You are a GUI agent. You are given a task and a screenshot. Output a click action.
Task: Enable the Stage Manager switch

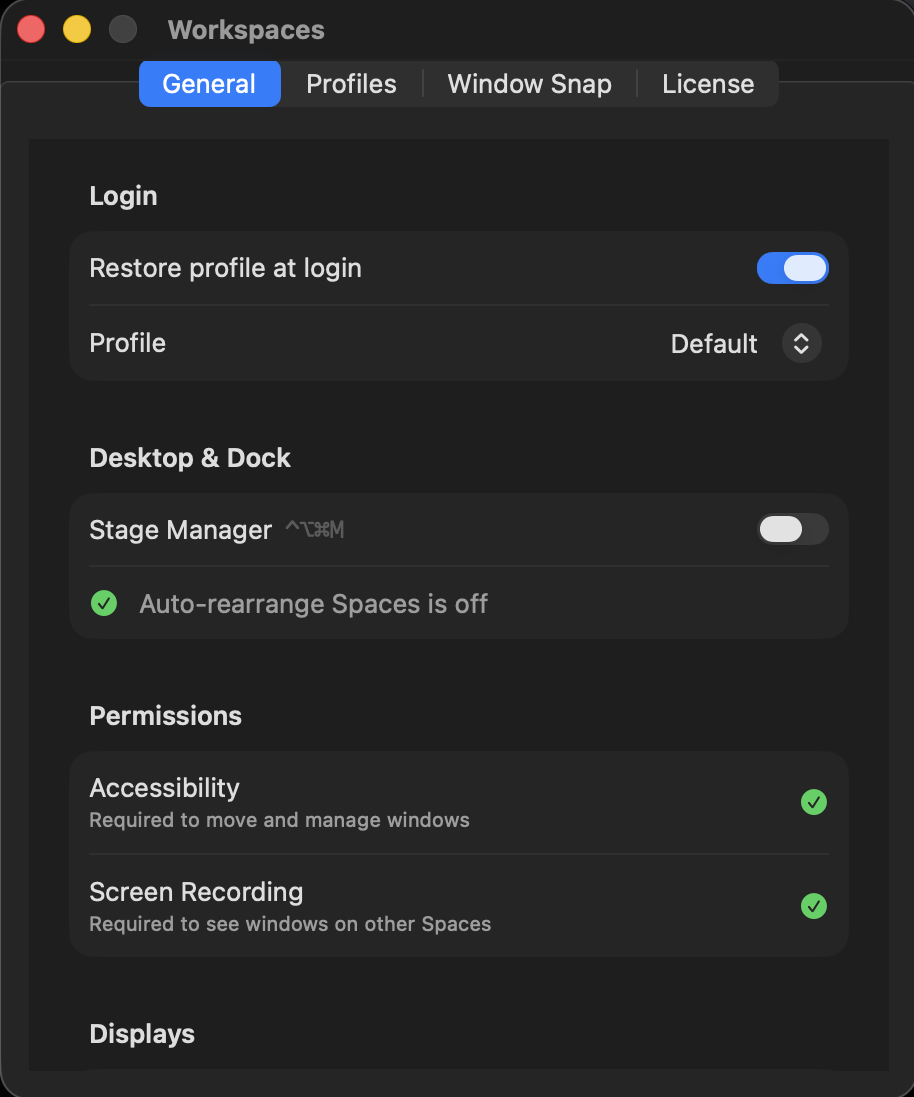[x=792, y=529]
